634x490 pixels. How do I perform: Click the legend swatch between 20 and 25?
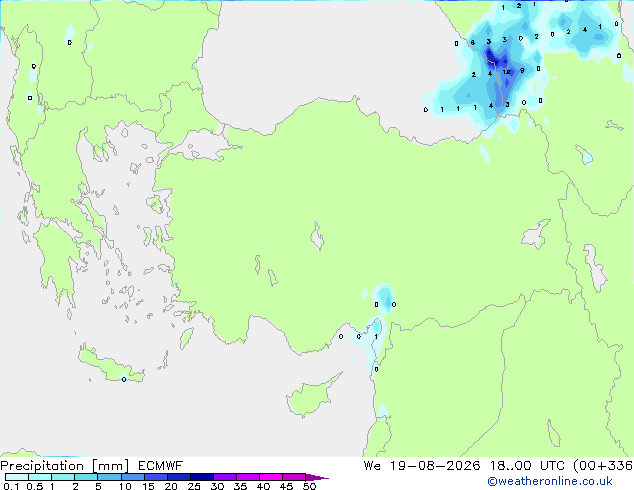point(179,477)
